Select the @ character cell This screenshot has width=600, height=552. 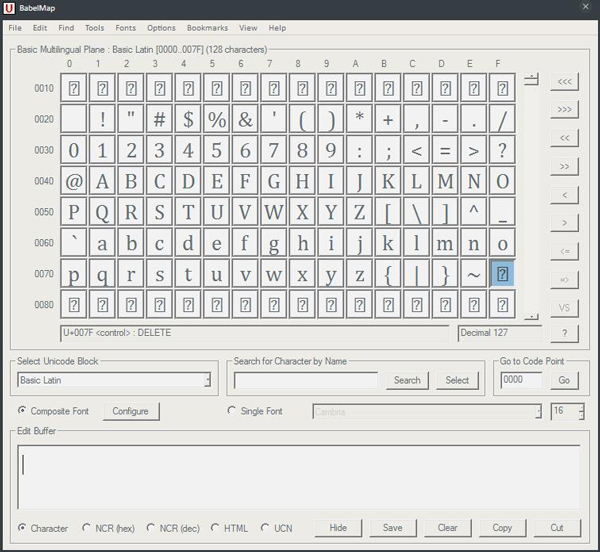[x=73, y=181]
